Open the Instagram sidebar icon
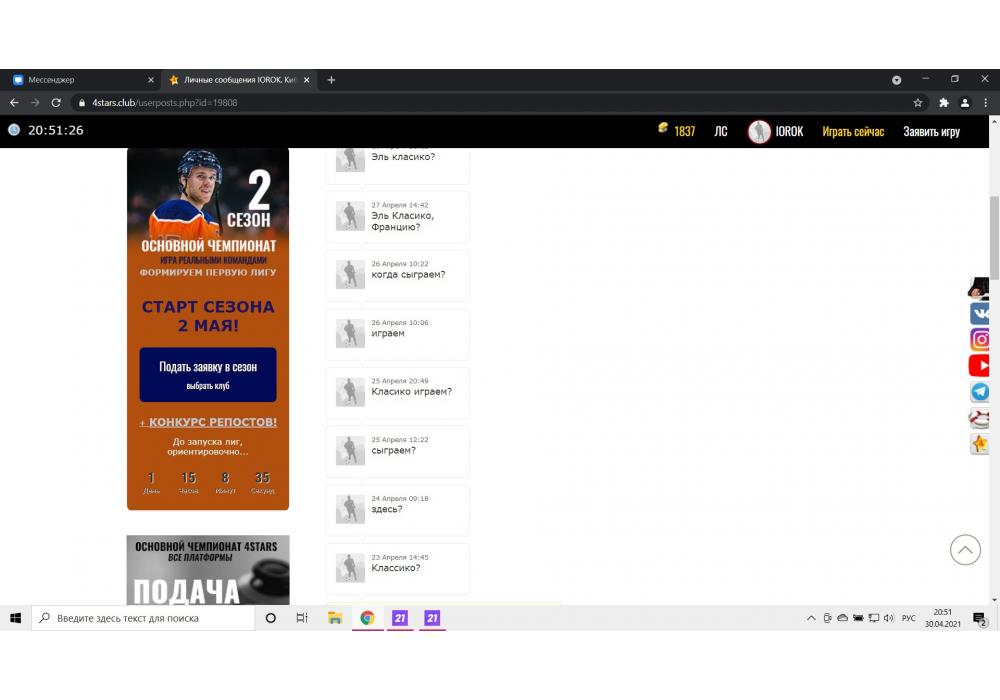The height and width of the screenshot is (700, 1000). [x=980, y=340]
